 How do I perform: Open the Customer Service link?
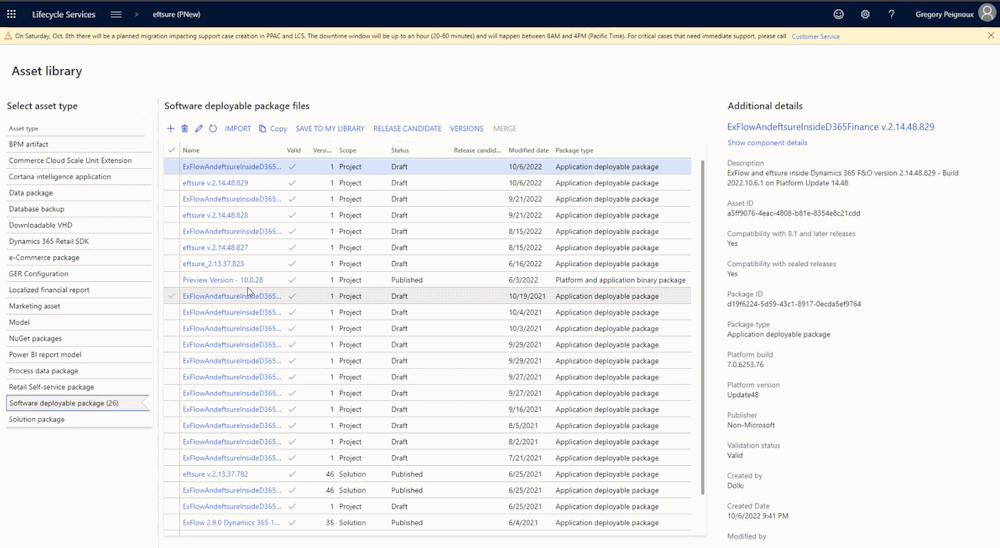pyautogui.click(x=815, y=36)
